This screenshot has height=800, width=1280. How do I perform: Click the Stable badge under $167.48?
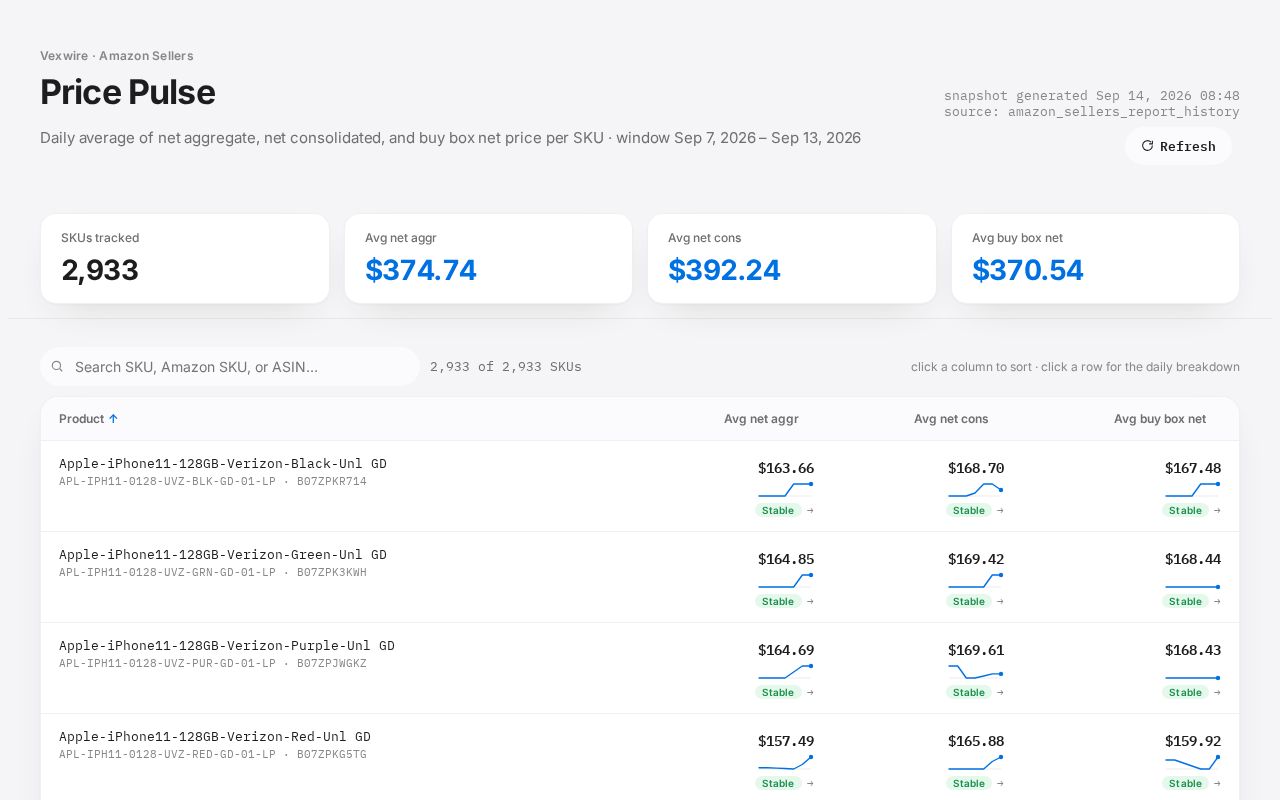[1185, 510]
